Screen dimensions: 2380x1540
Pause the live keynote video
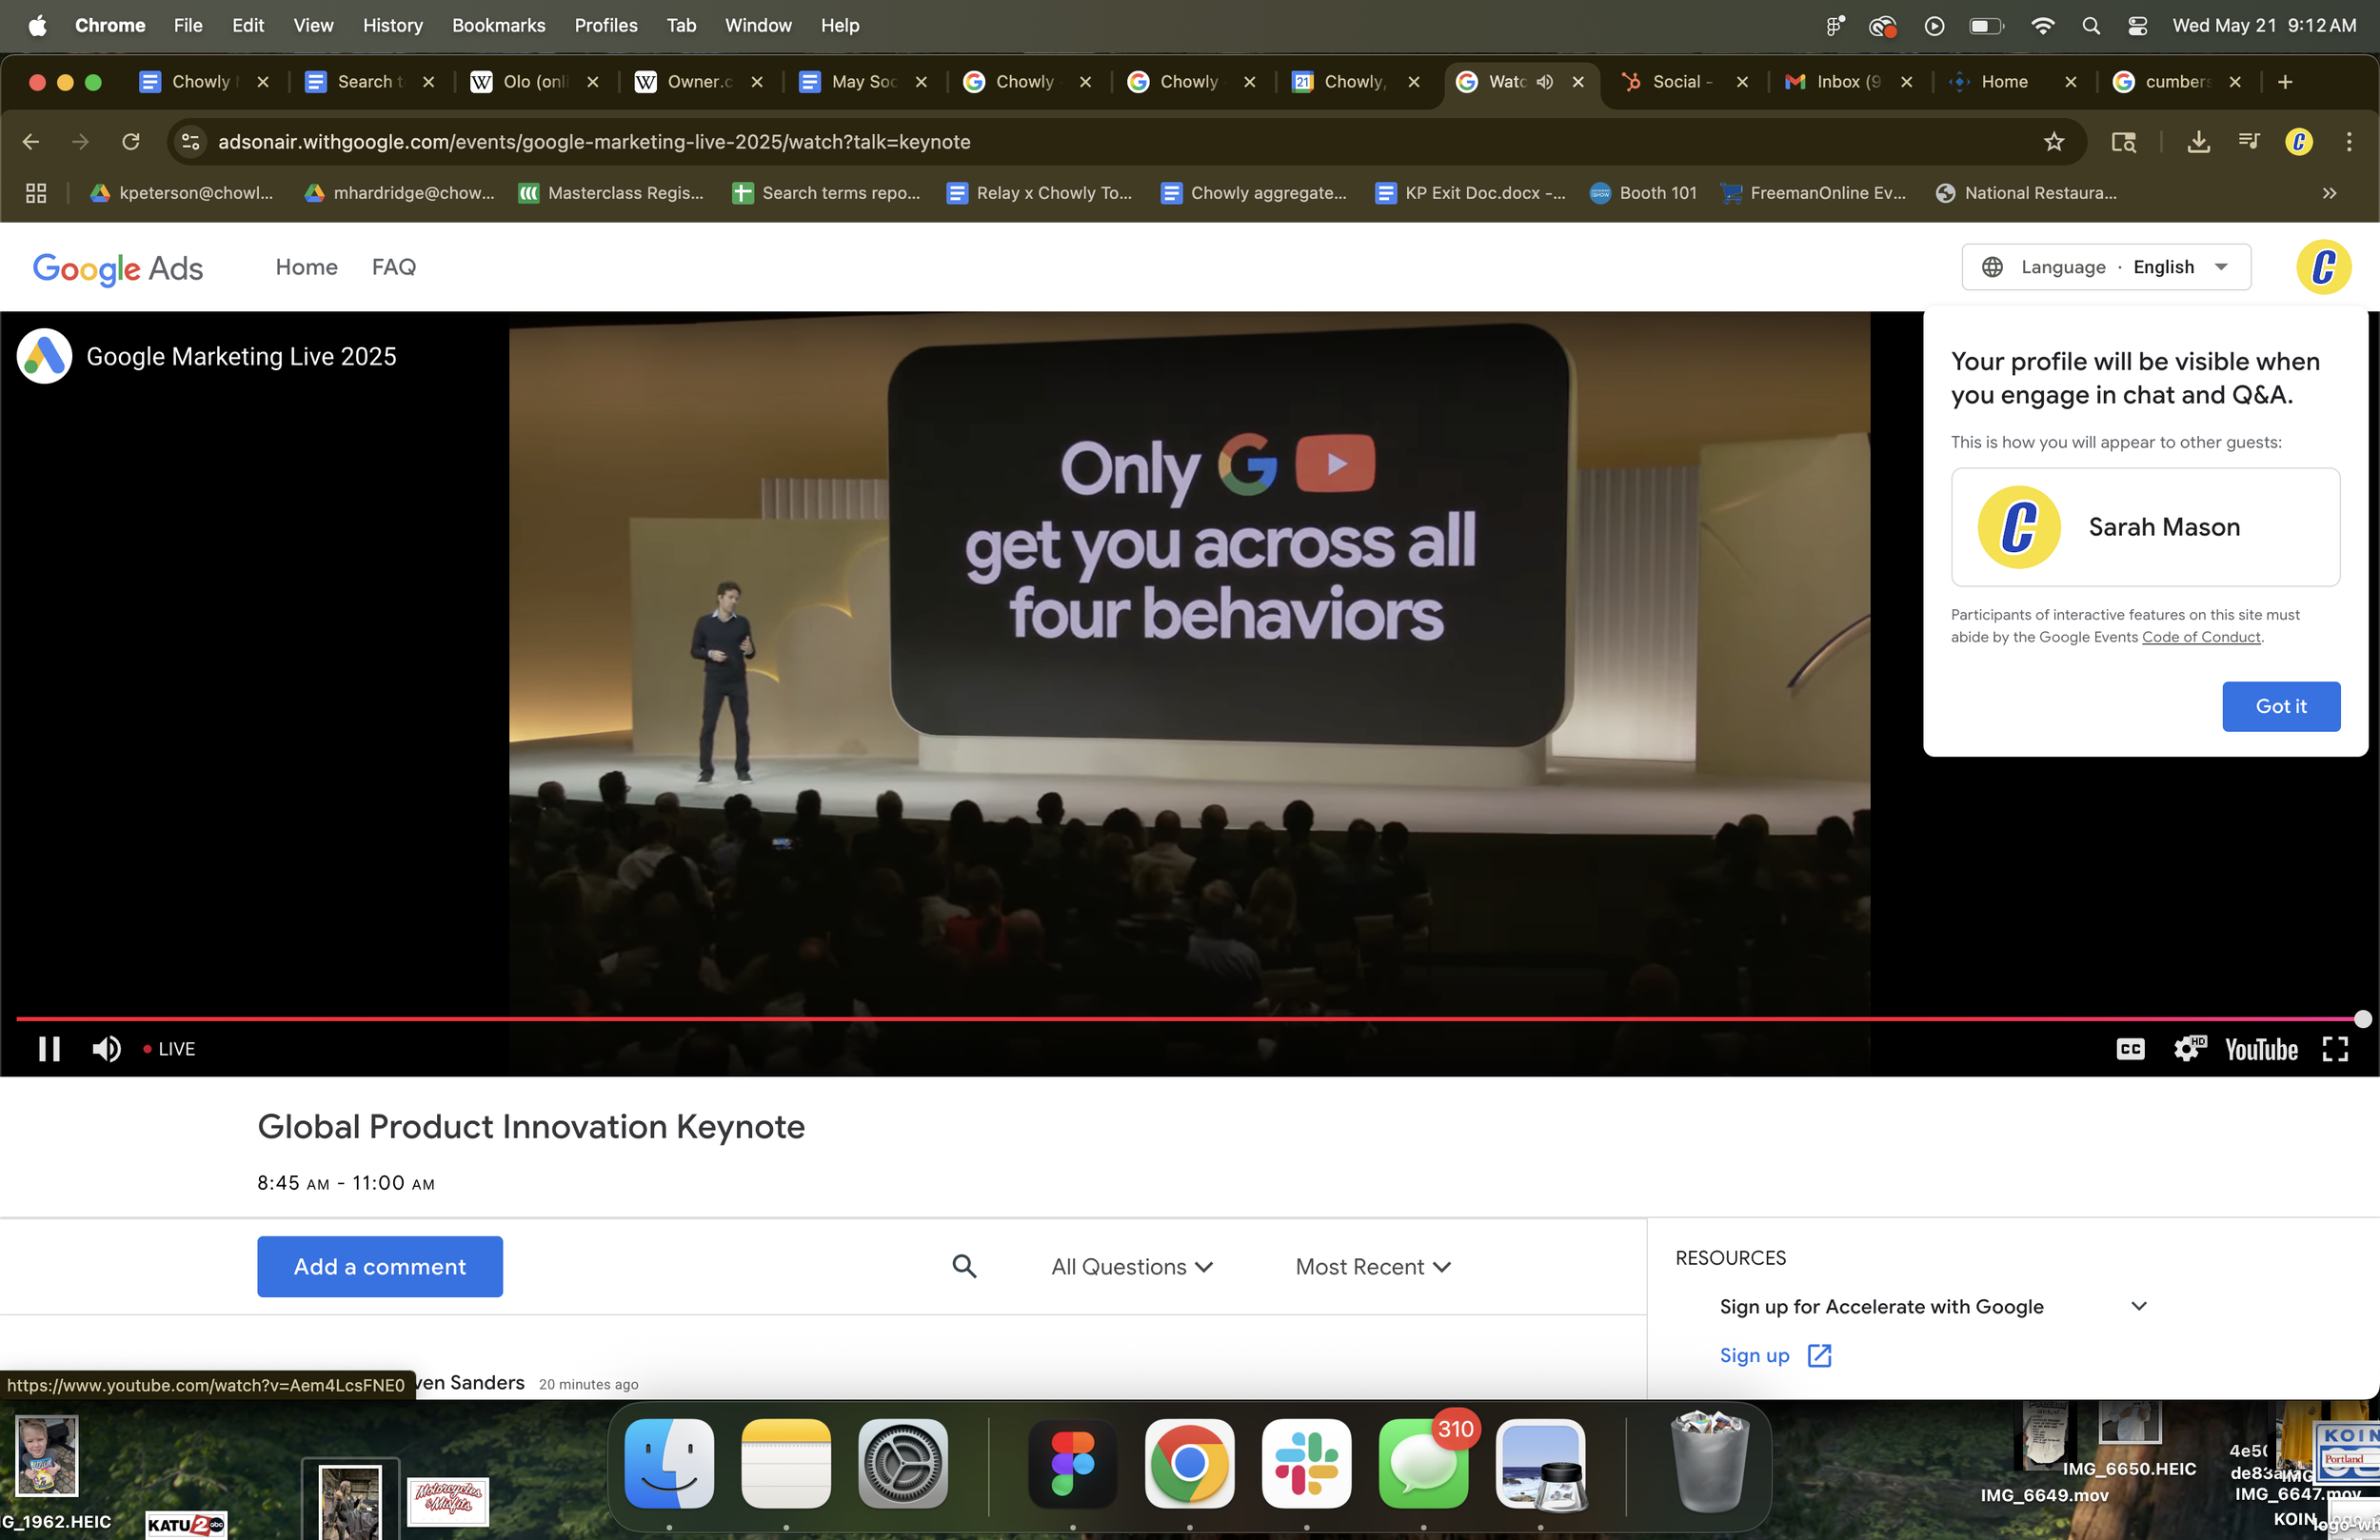48,1048
